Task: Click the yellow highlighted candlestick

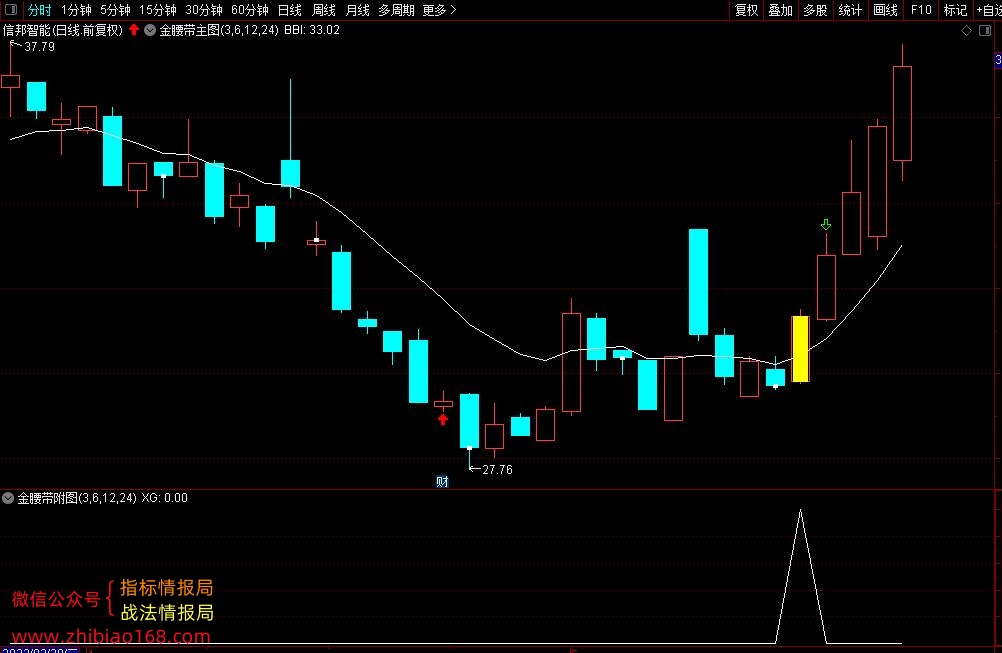Action: [800, 349]
